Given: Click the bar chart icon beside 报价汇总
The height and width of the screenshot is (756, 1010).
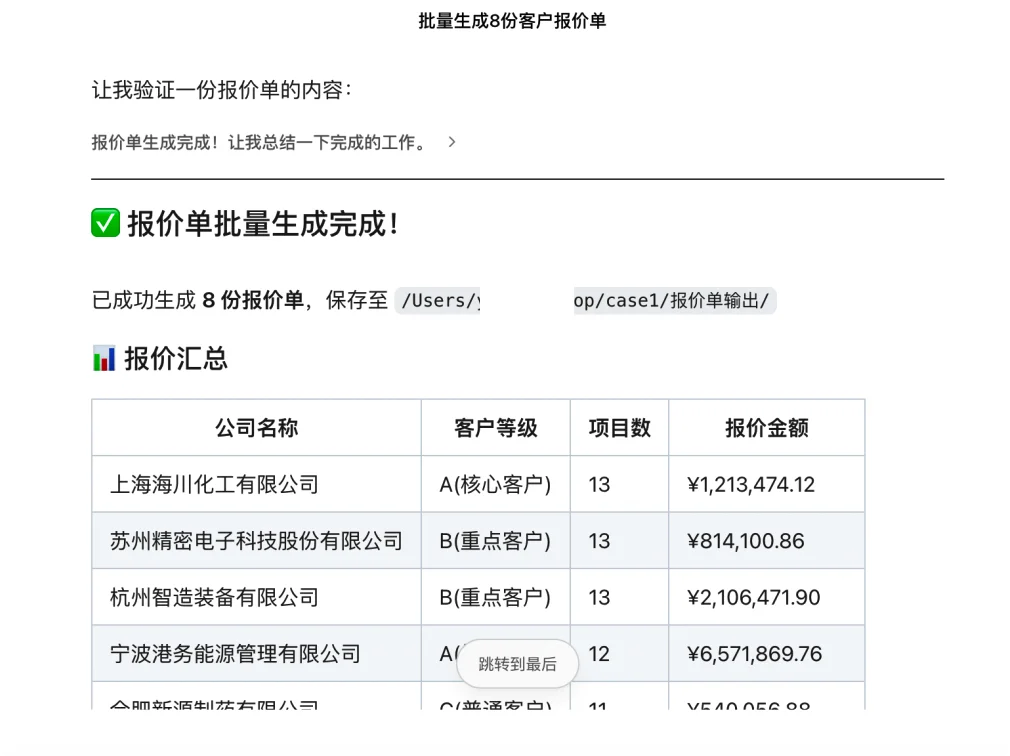Looking at the screenshot, I should (103, 358).
